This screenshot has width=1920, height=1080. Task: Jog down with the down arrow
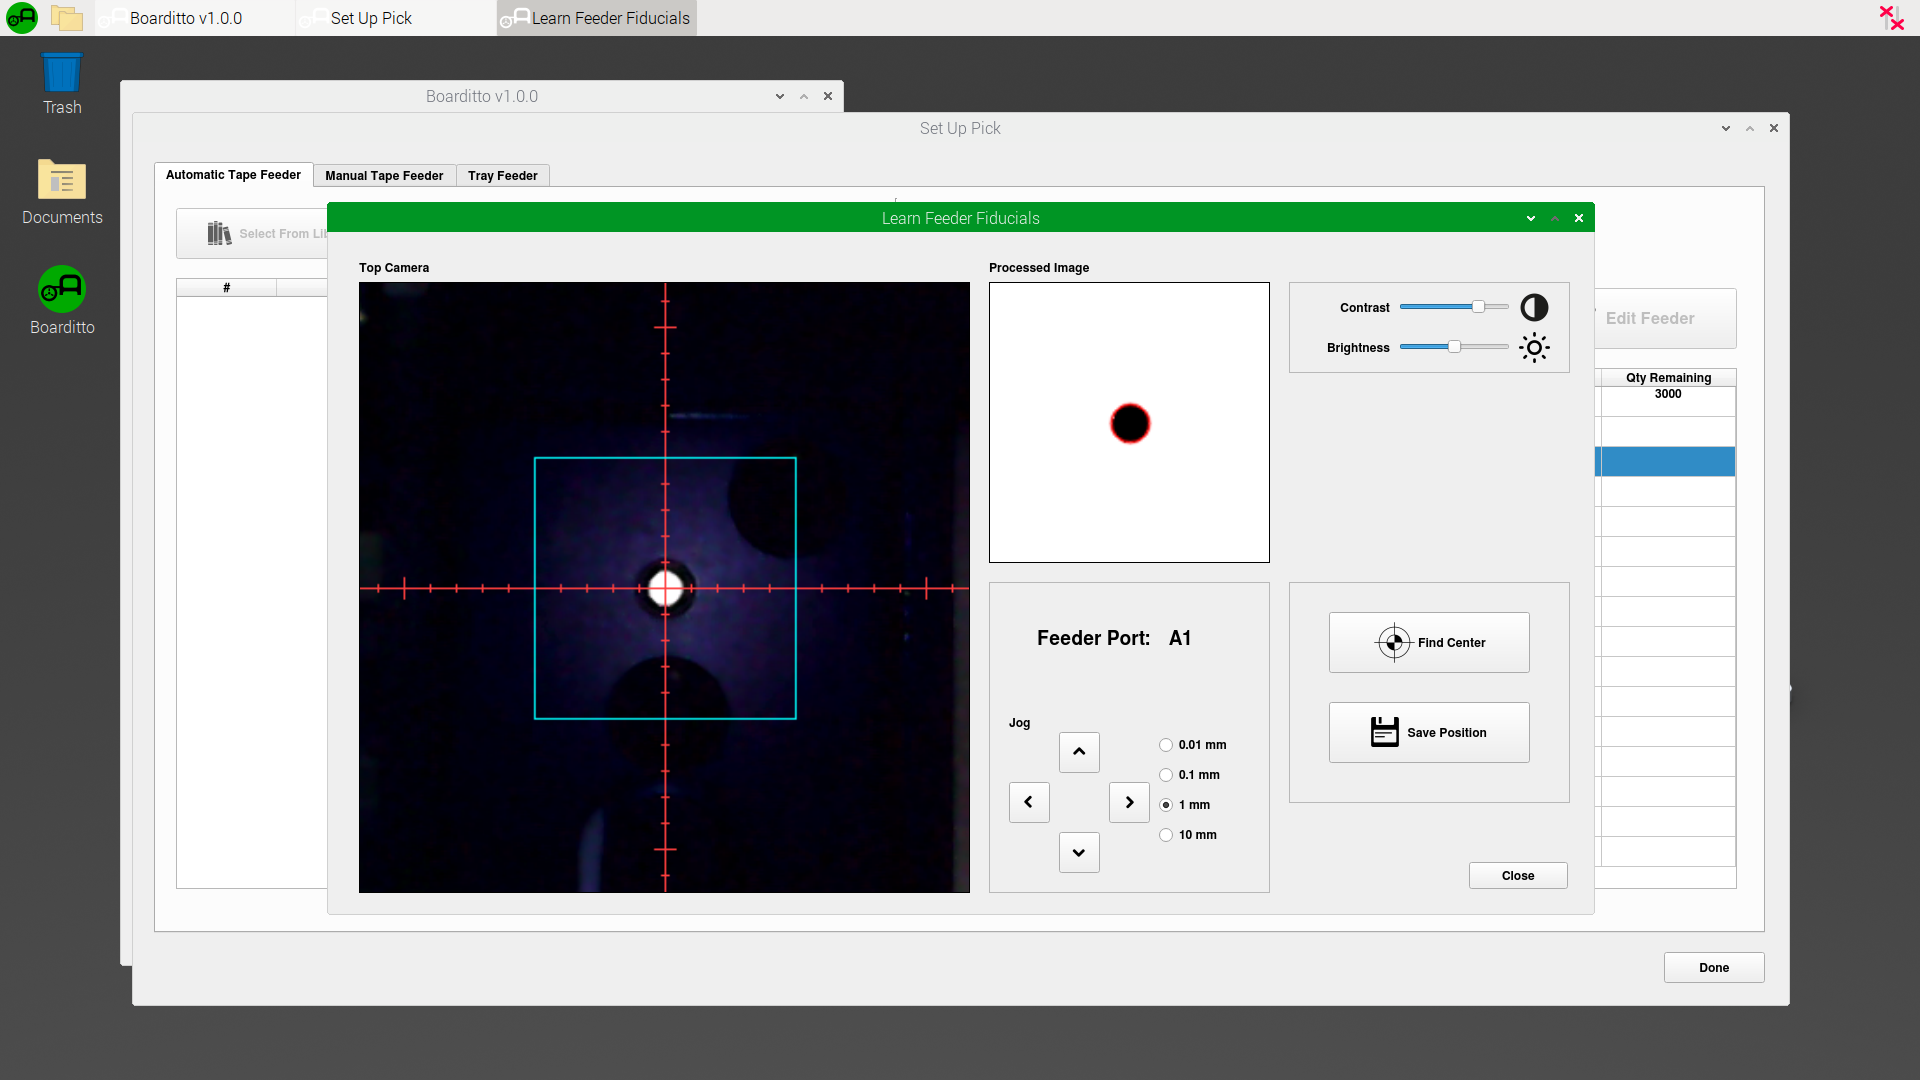click(x=1079, y=853)
